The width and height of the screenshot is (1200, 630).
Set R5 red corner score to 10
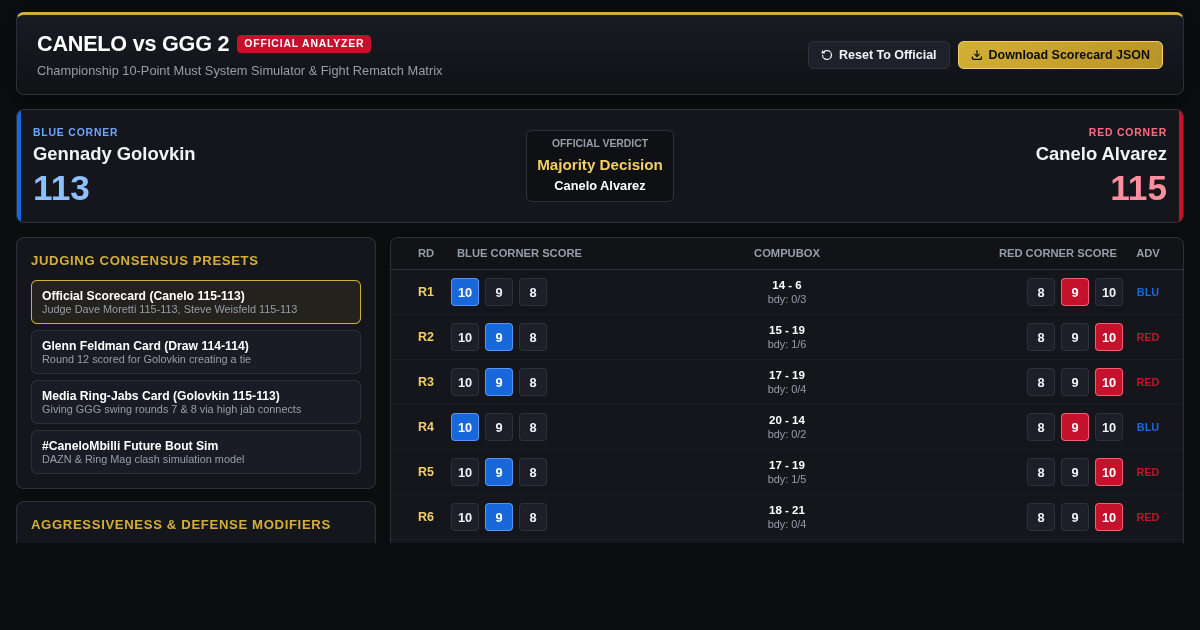click(1109, 472)
